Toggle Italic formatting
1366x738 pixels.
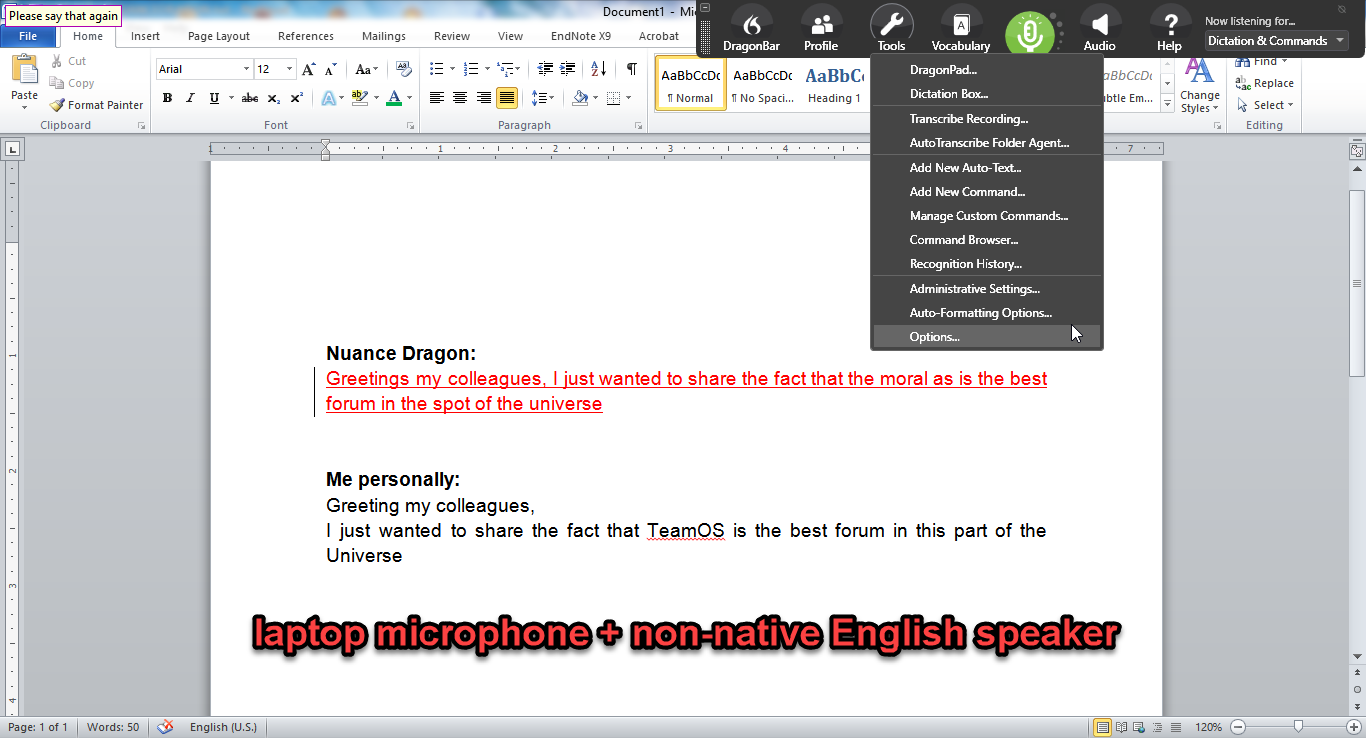click(x=190, y=98)
